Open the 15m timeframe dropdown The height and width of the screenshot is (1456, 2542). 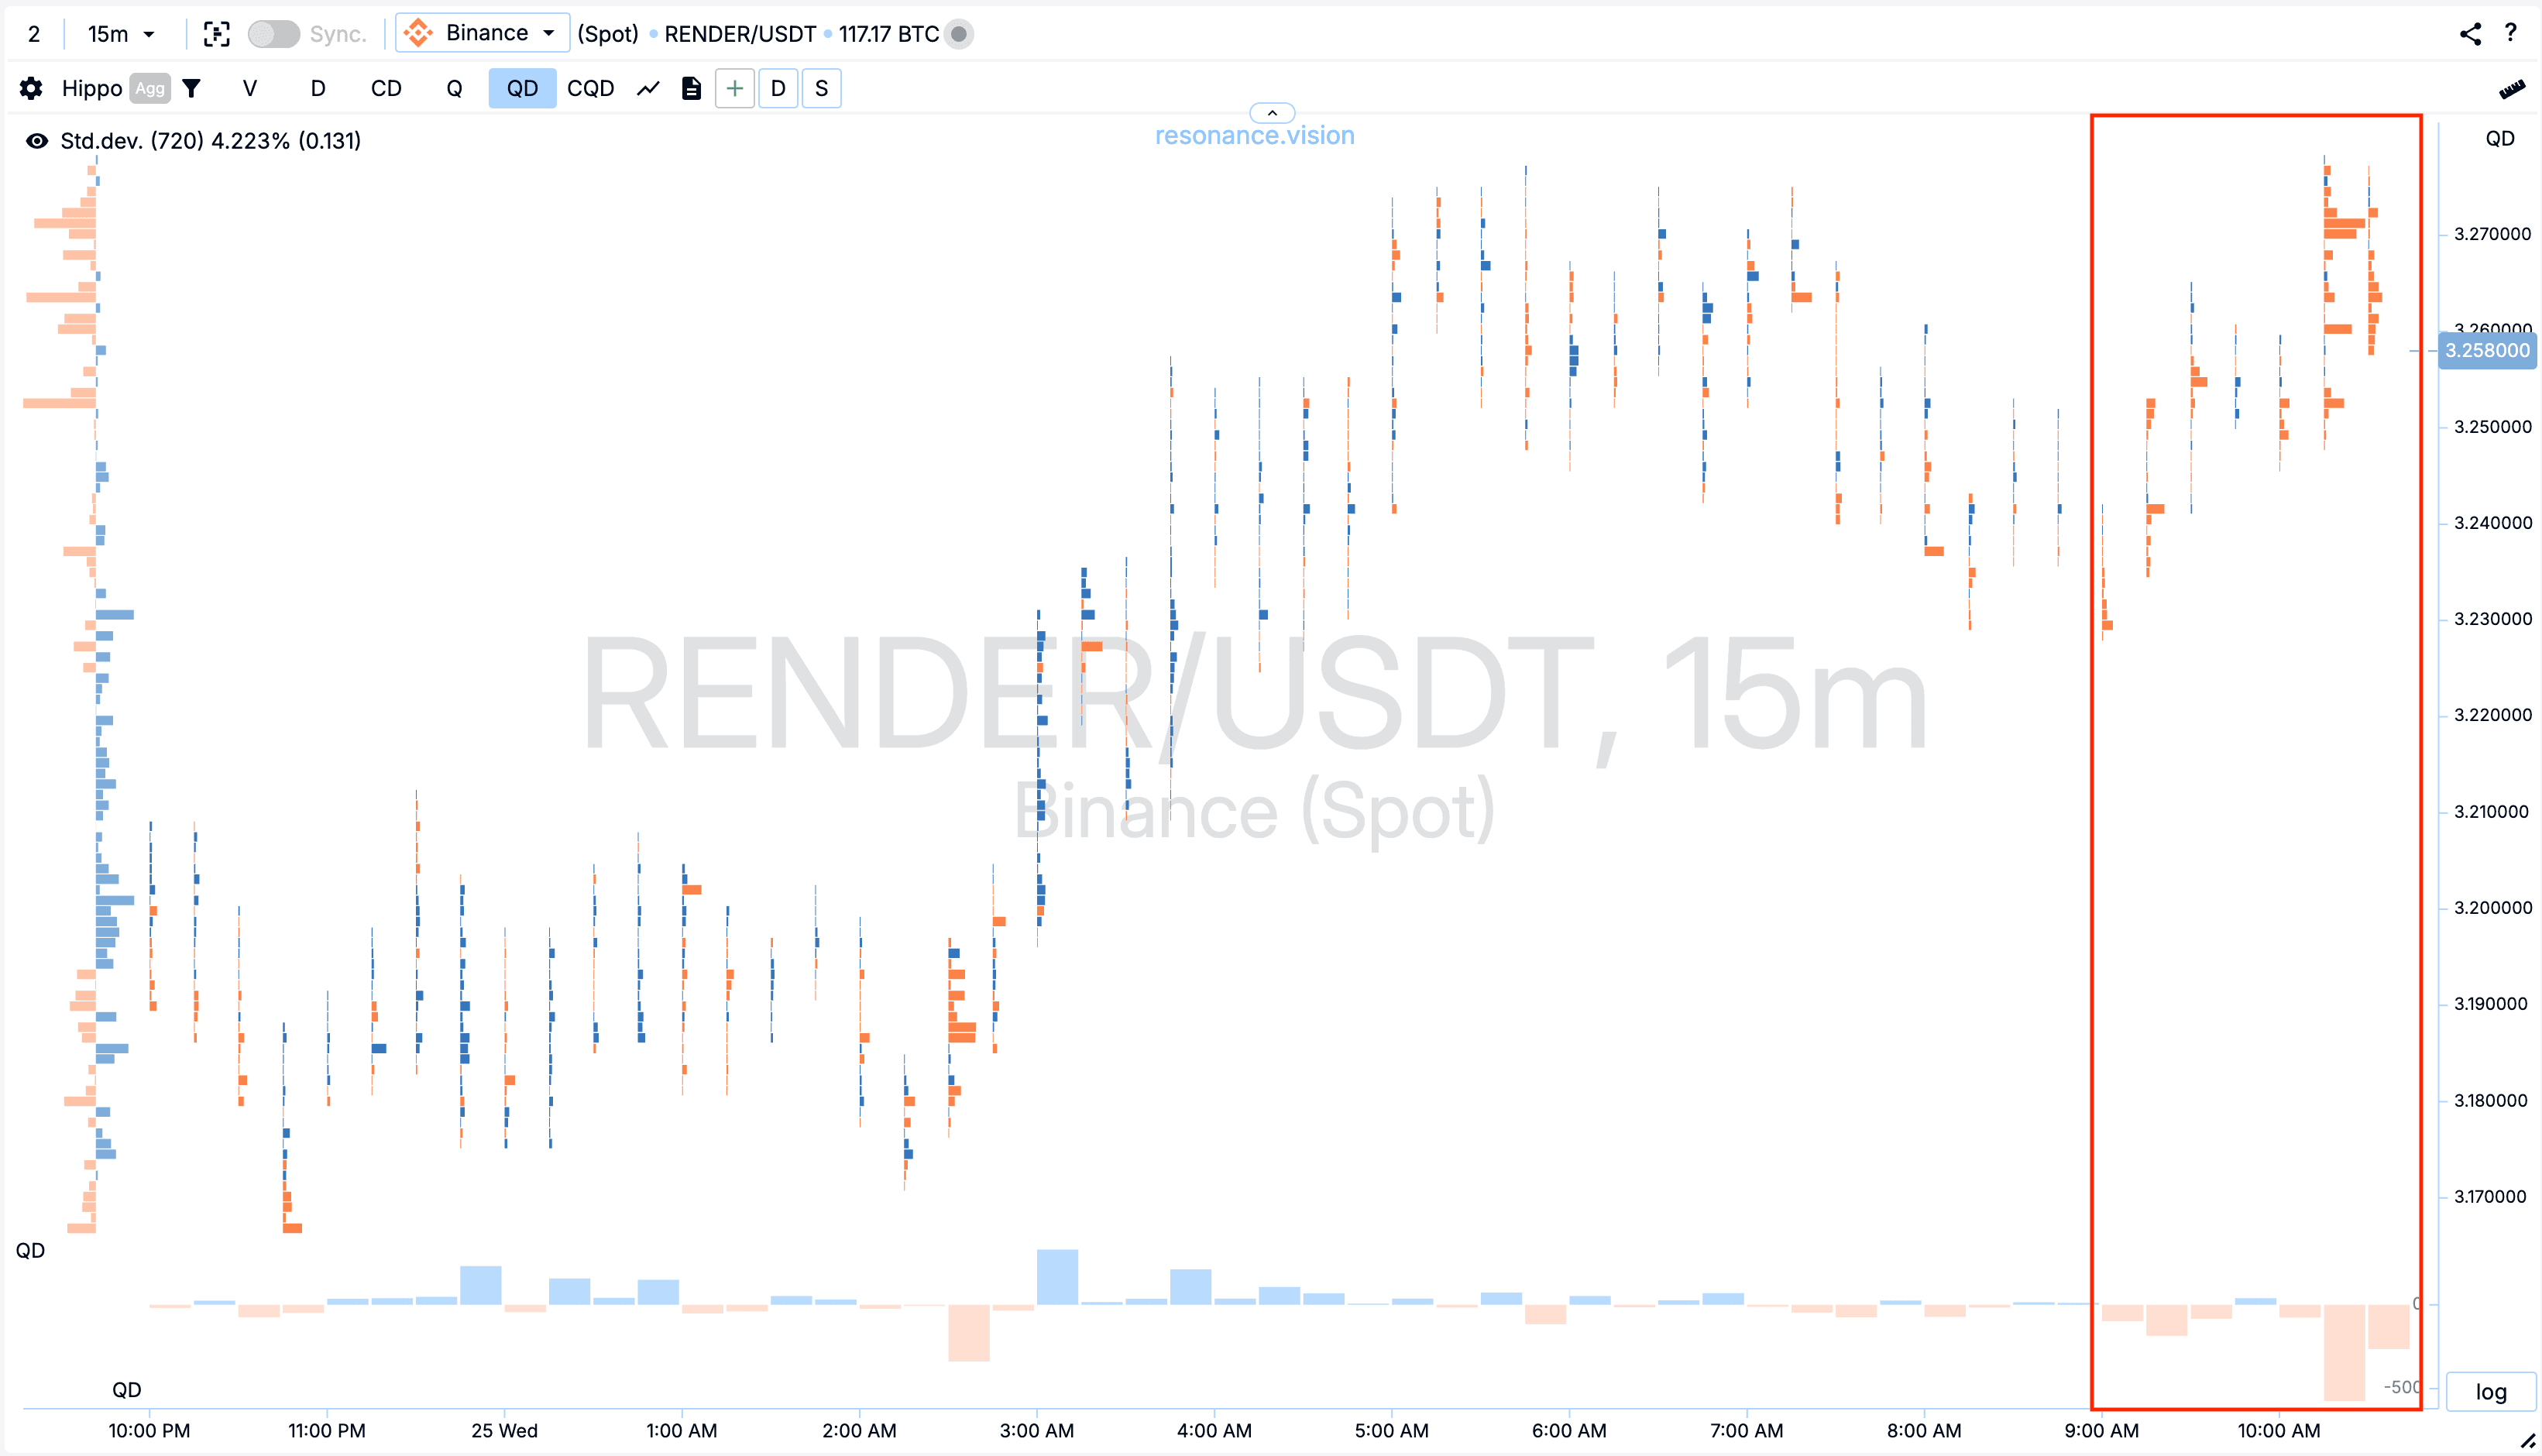pyautogui.click(x=121, y=34)
